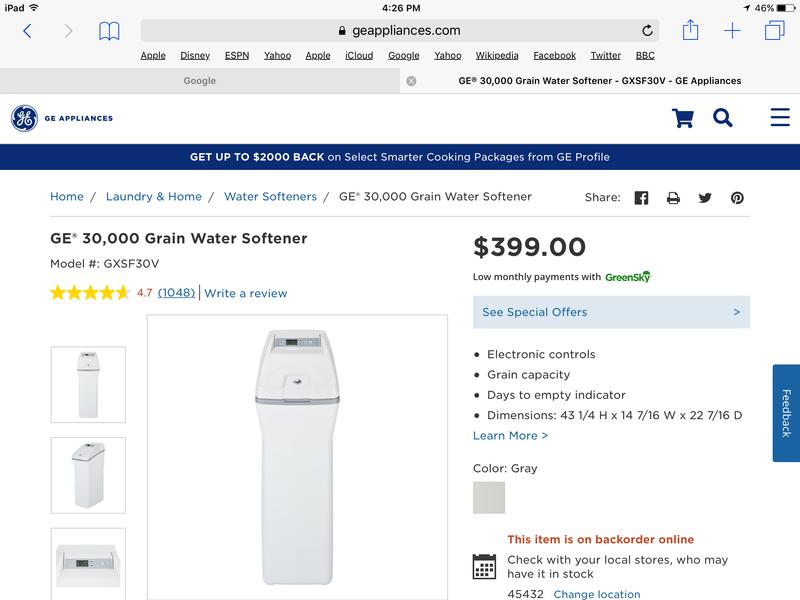Share product on Facebook
The height and width of the screenshot is (600, 800).
pyautogui.click(x=641, y=198)
